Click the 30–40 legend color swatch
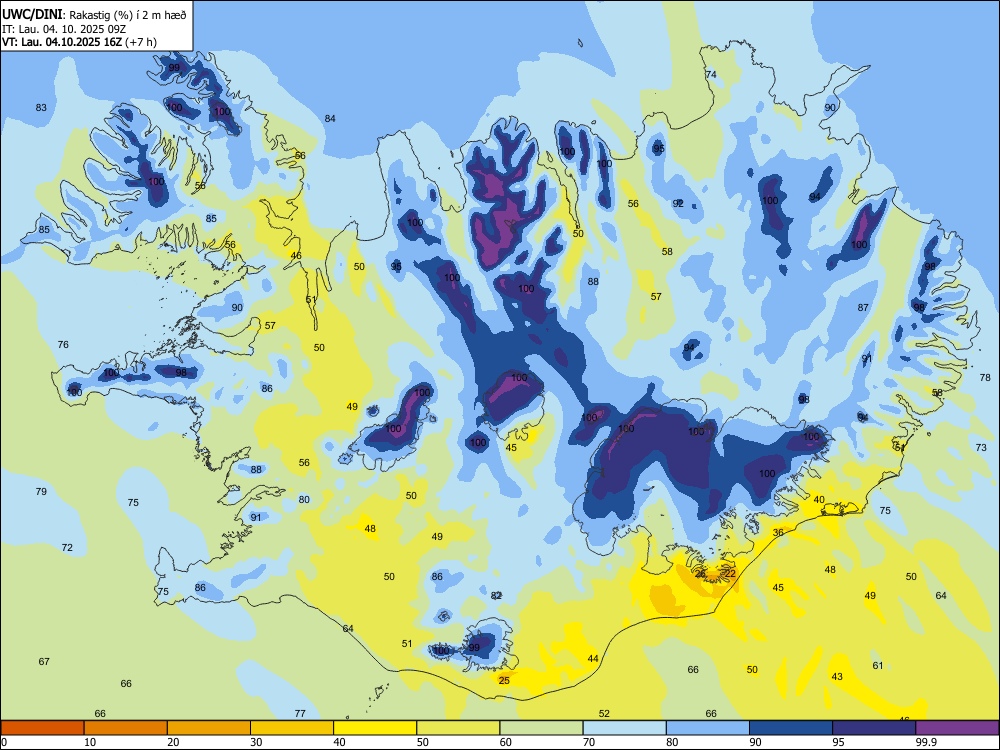This screenshot has height=750, width=1000. [292, 728]
